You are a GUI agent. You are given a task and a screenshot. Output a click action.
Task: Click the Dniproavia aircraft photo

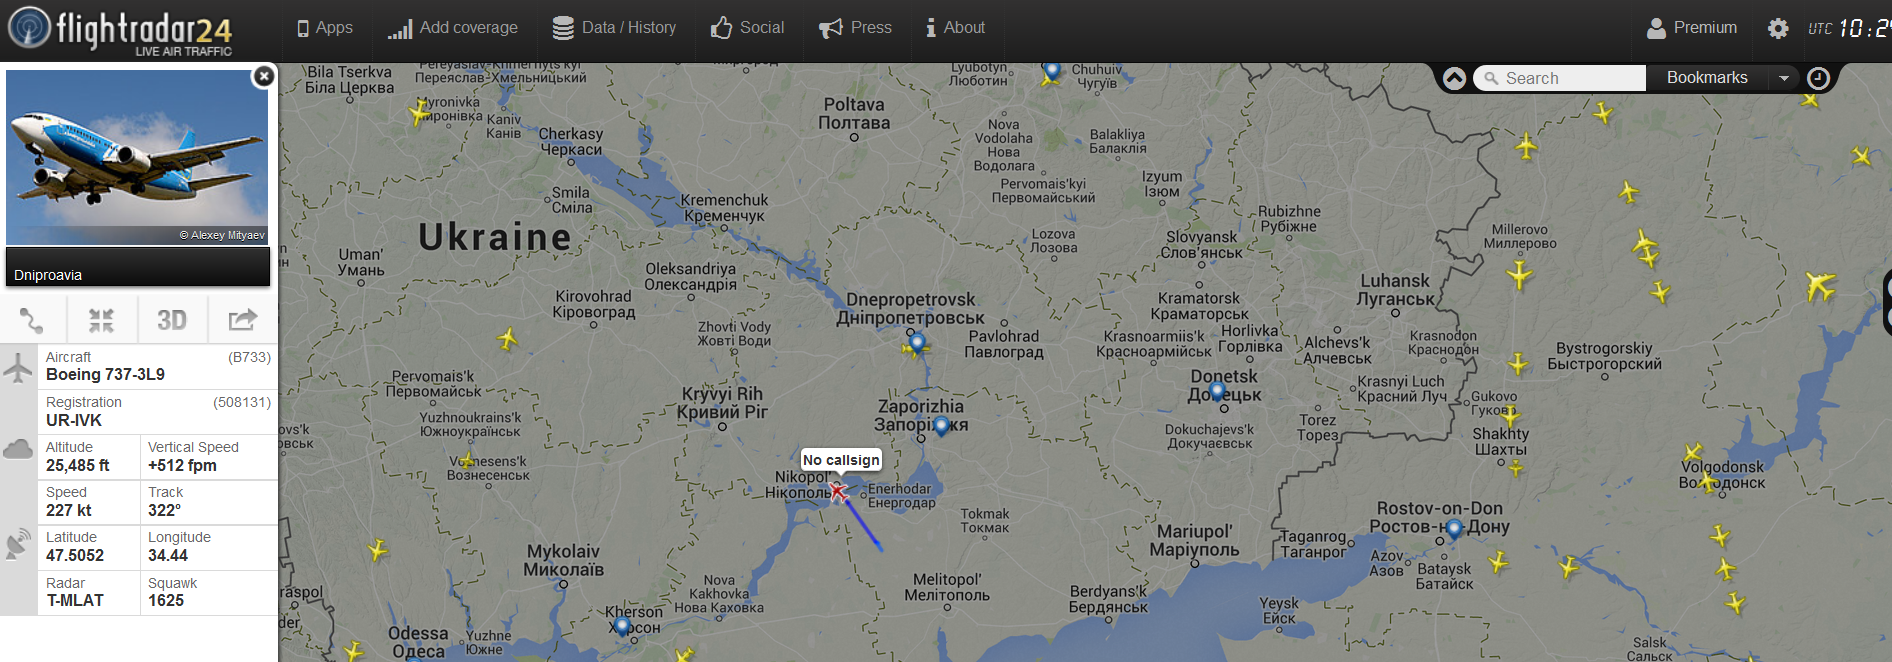tap(137, 157)
